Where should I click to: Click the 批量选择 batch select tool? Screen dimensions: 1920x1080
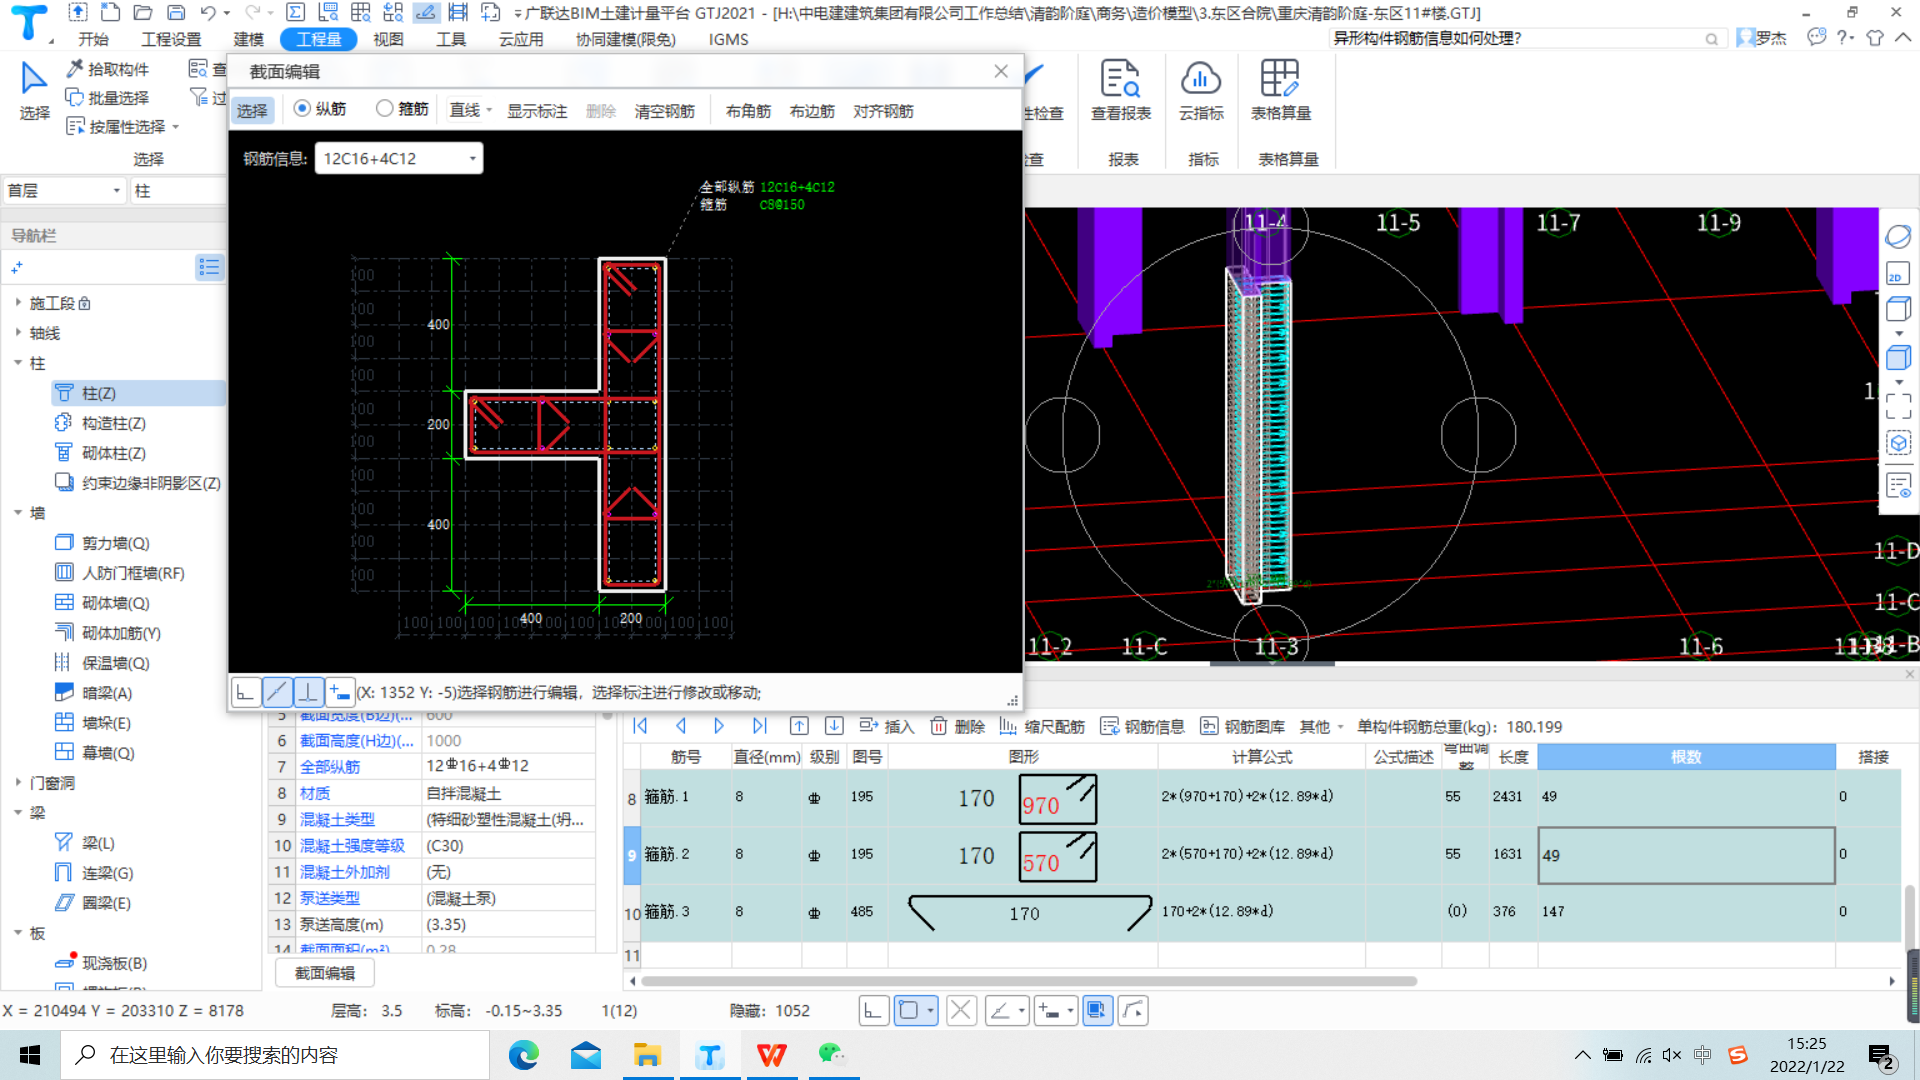point(107,98)
